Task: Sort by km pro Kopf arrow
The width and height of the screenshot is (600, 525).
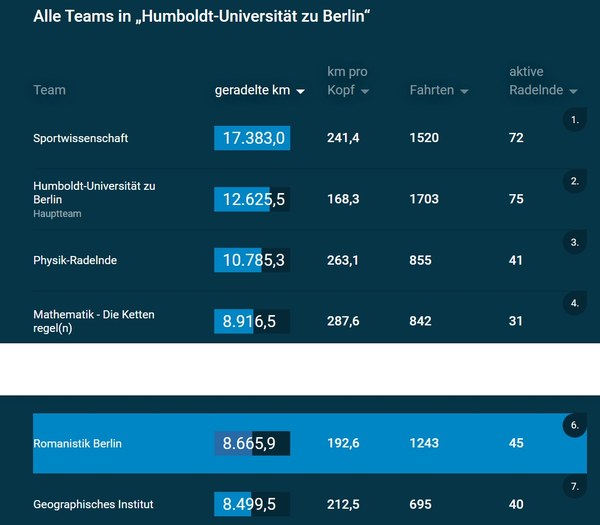Action: [x=365, y=91]
